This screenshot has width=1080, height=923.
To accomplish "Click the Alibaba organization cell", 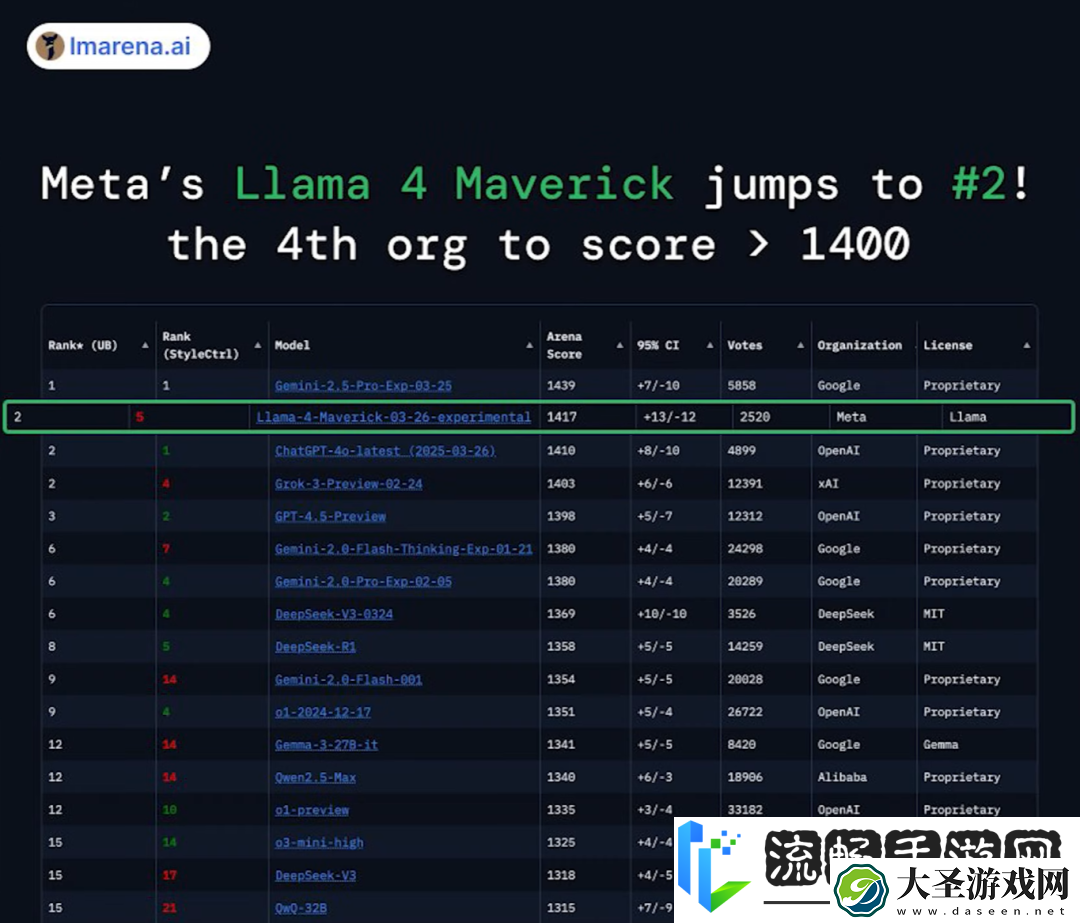I will click(842, 778).
